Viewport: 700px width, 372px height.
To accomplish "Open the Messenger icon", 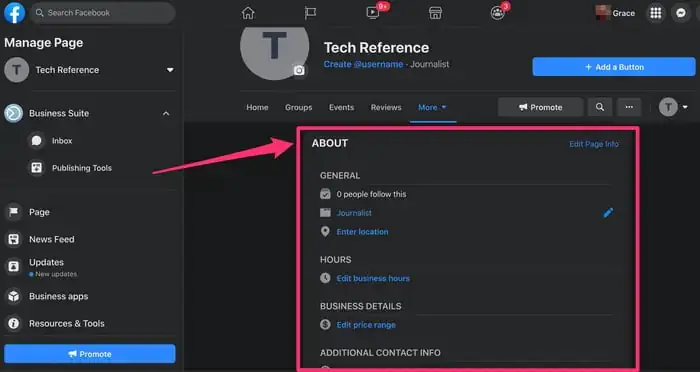I will pos(681,13).
